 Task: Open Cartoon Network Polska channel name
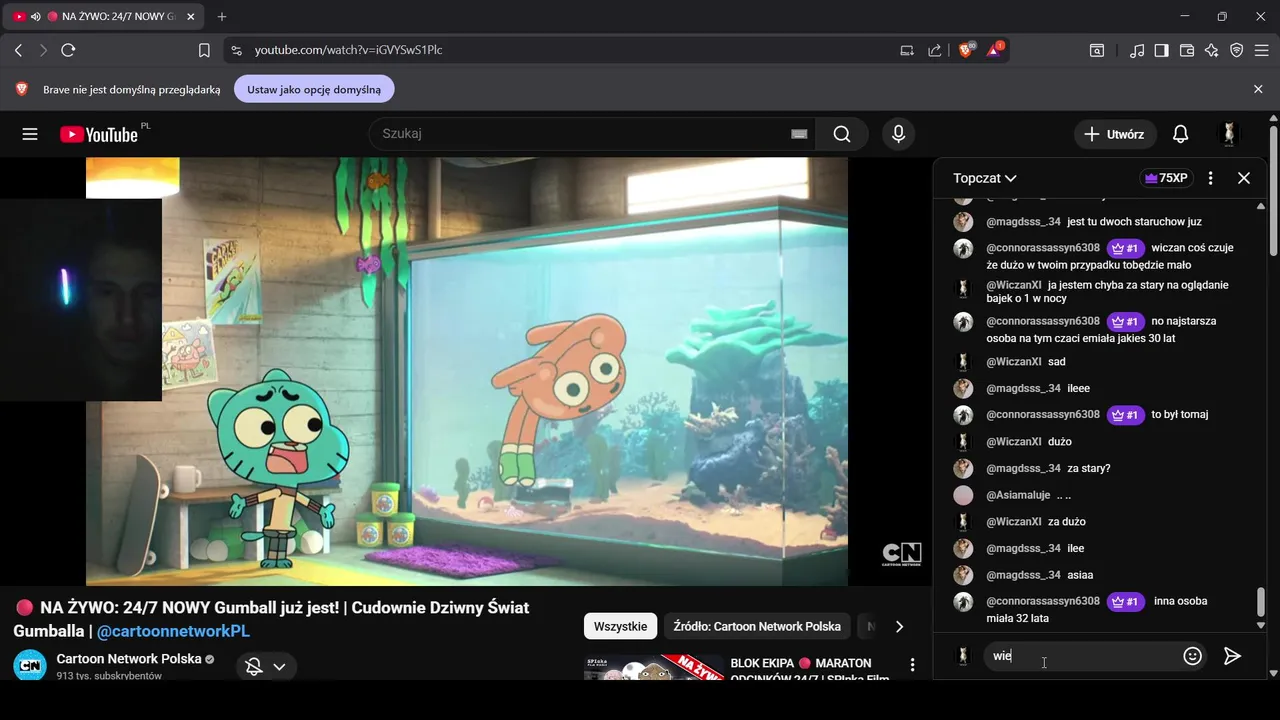tap(129, 659)
